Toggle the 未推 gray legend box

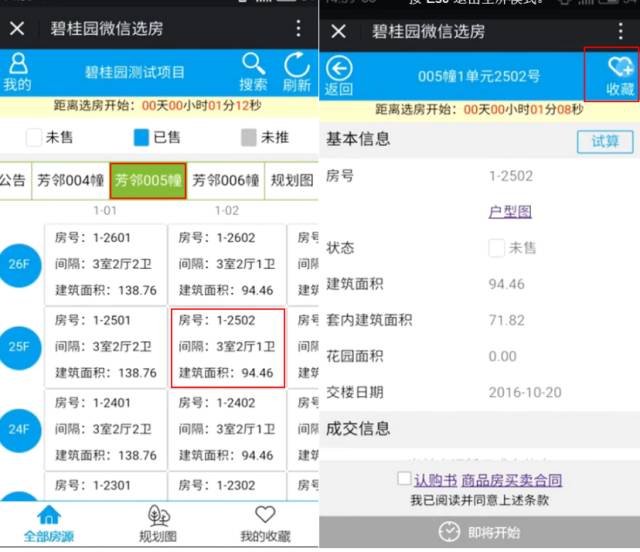coord(249,137)
